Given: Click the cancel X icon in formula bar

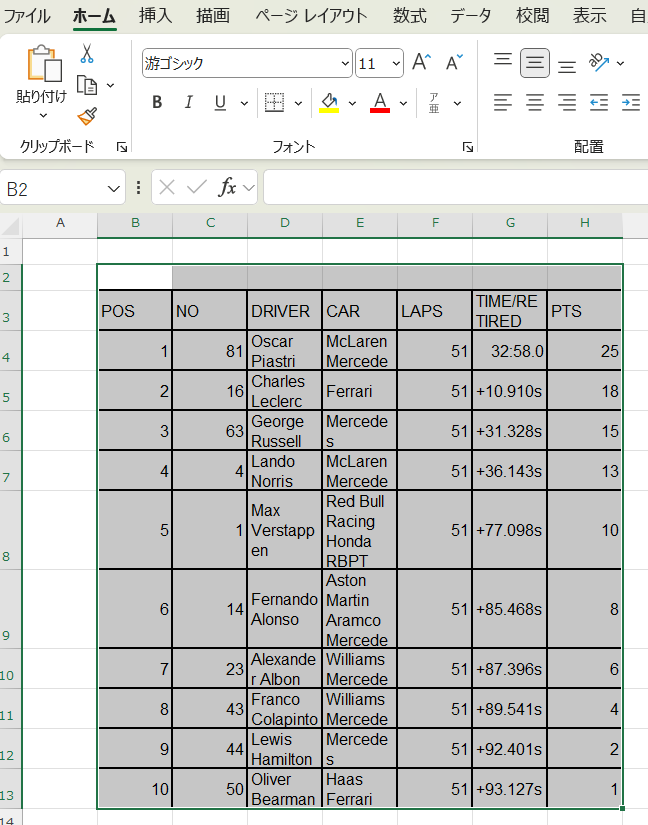Looking at the screenshot, I should pyautogui.click(x=167, y=187).
